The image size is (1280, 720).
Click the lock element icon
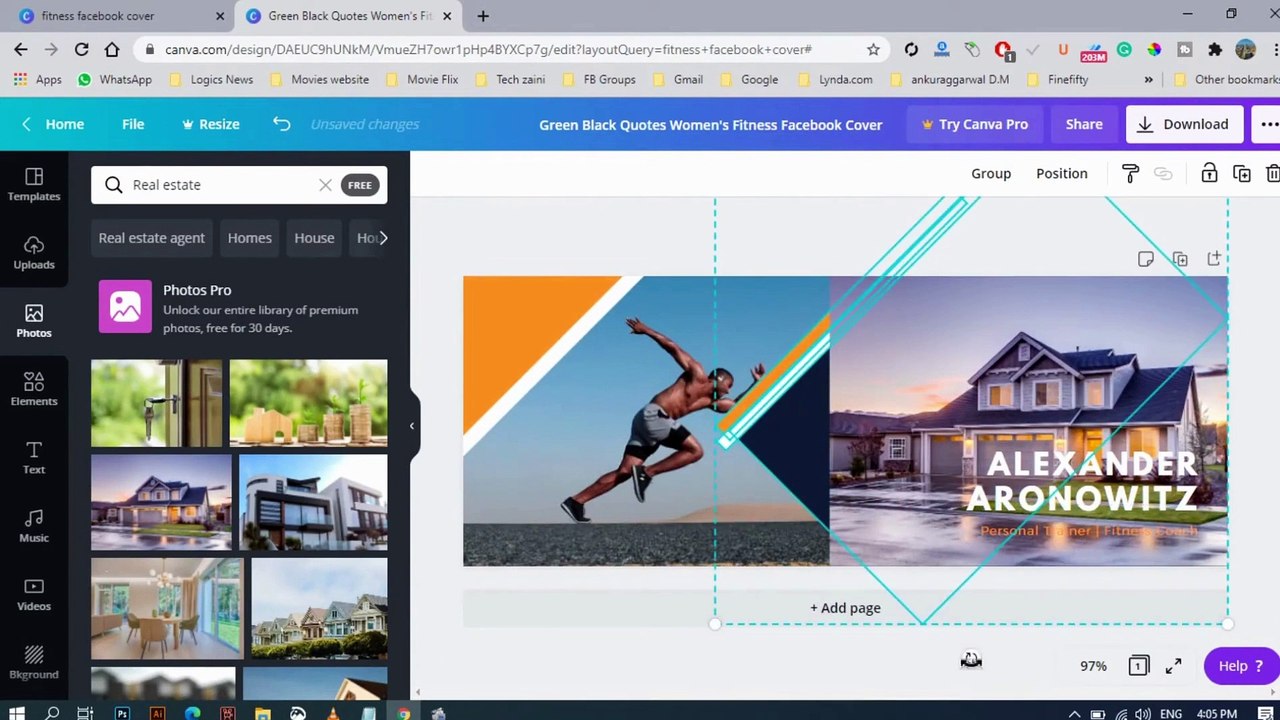click(1209, 174)
